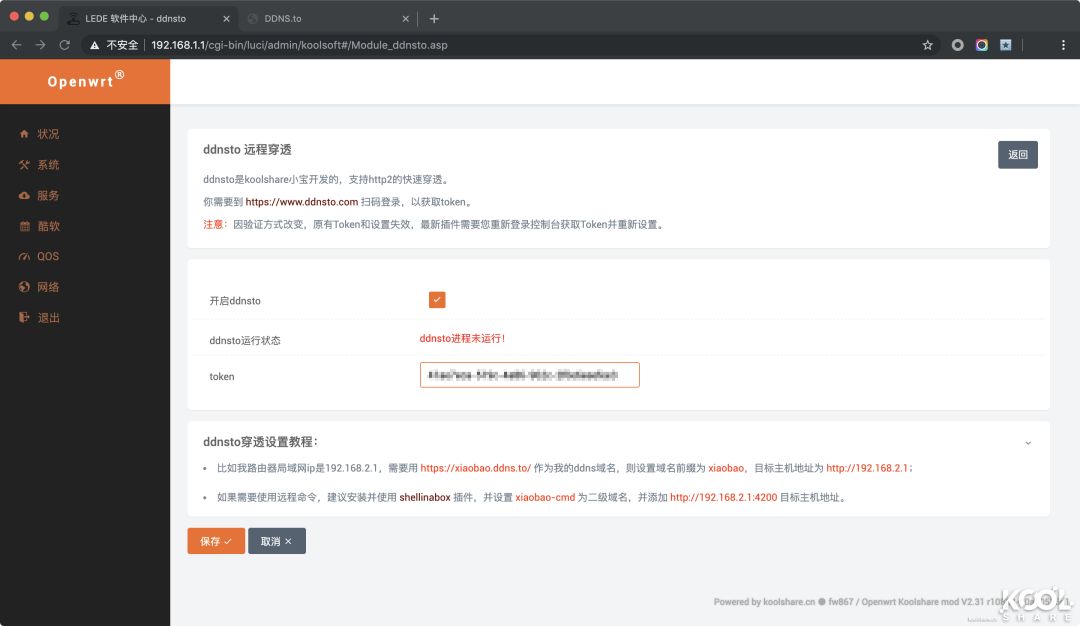This screenshot has height=626, width=1080.
Task: Click the 取消 (Cancel) button
Action: (277, 540)
